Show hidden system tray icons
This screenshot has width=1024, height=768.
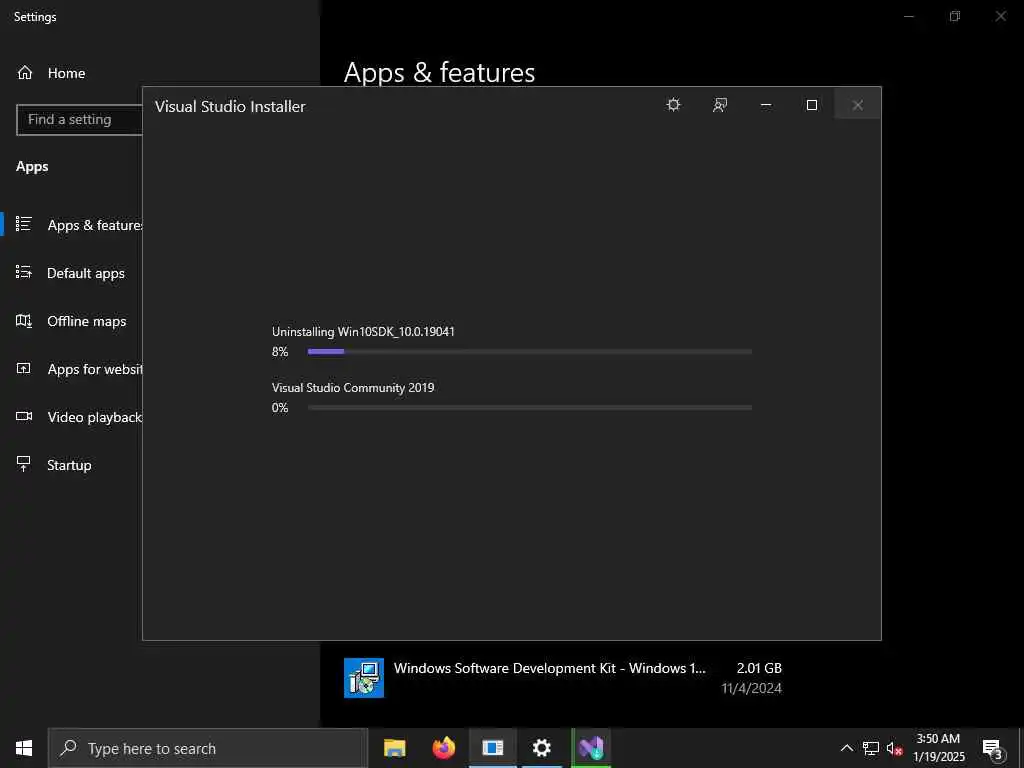click(x=846, y=748)
